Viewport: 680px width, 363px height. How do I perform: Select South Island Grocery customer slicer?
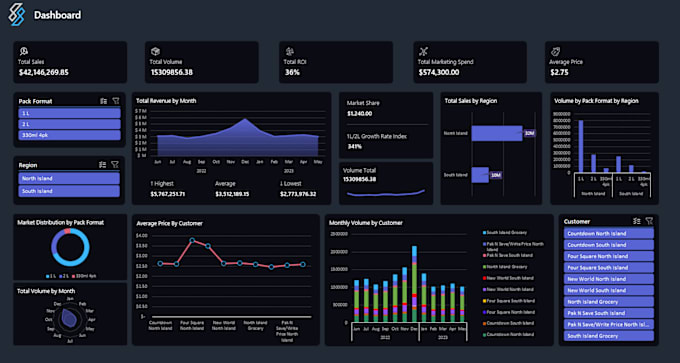coord(609,336)
